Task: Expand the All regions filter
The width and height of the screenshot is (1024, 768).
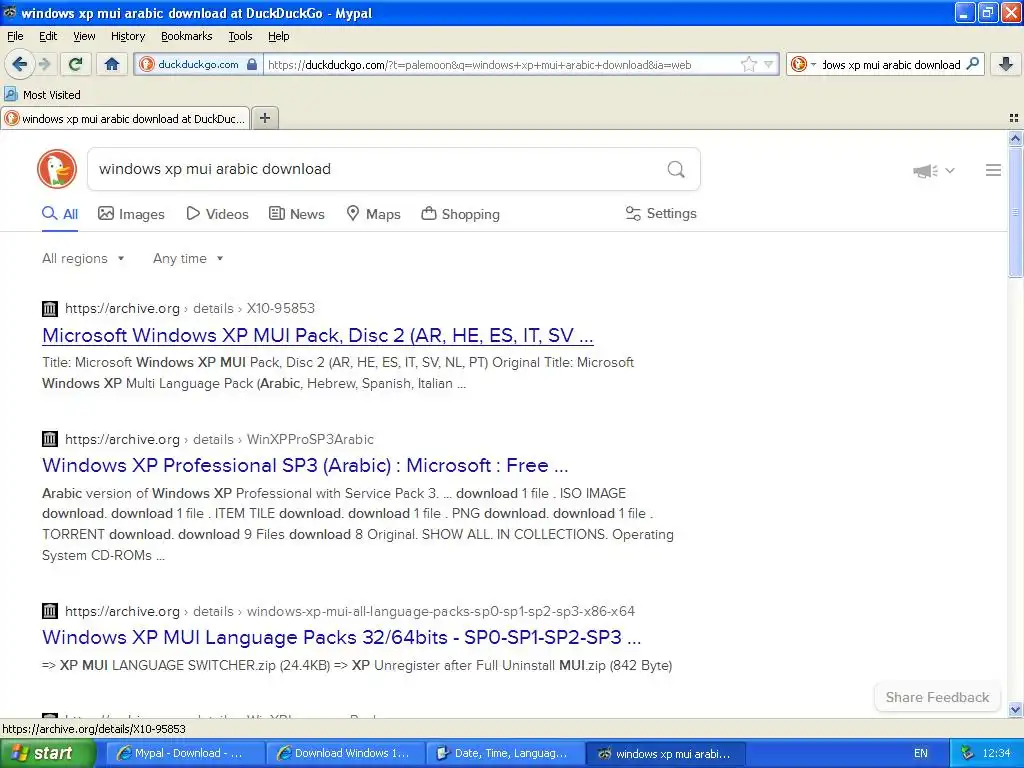Action: [x=83, y=259]
